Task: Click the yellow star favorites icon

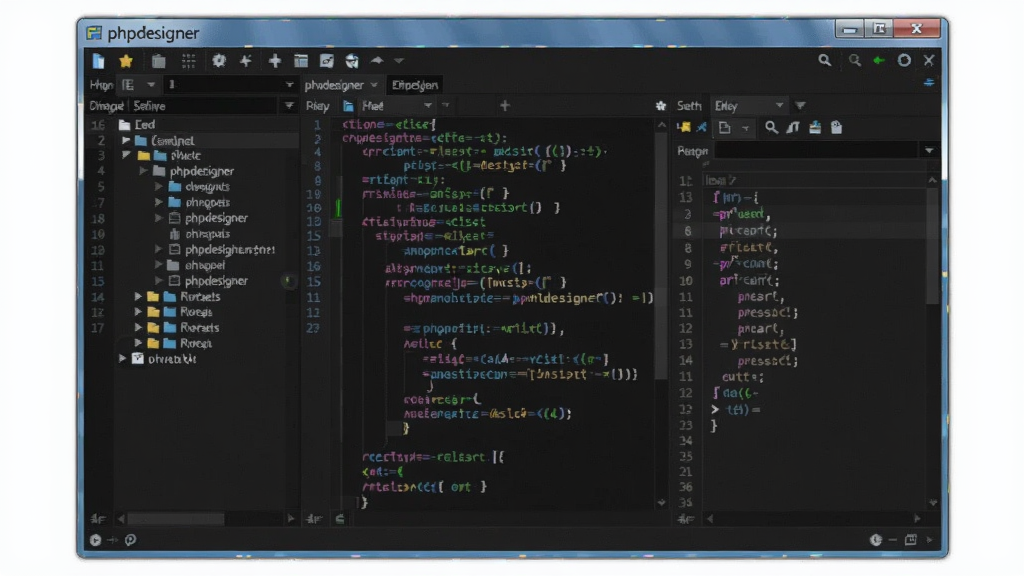Action: click(126, 61)
